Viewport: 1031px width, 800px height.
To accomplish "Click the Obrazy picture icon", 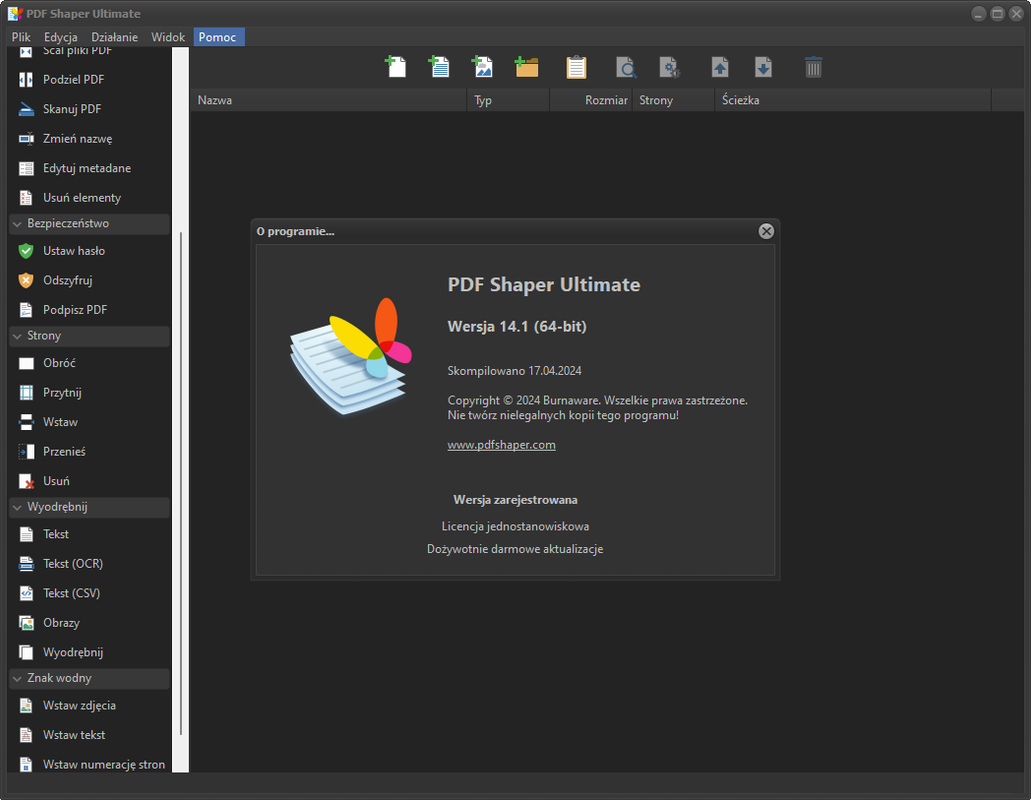I will click(x=26, y=623).
